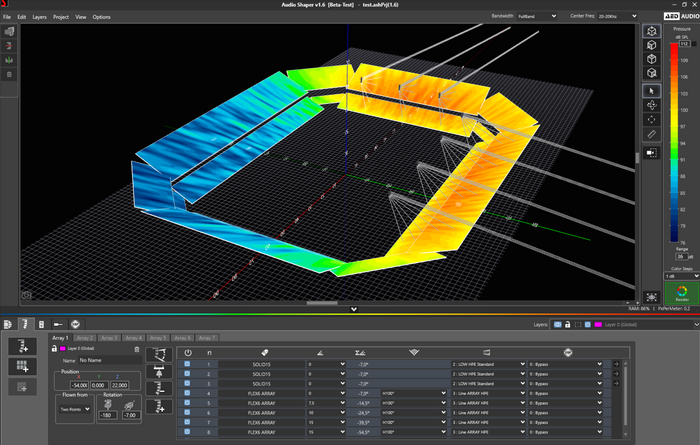Open the View menu
Viewport: 700px width, 445px height.
tap(80, 17)
